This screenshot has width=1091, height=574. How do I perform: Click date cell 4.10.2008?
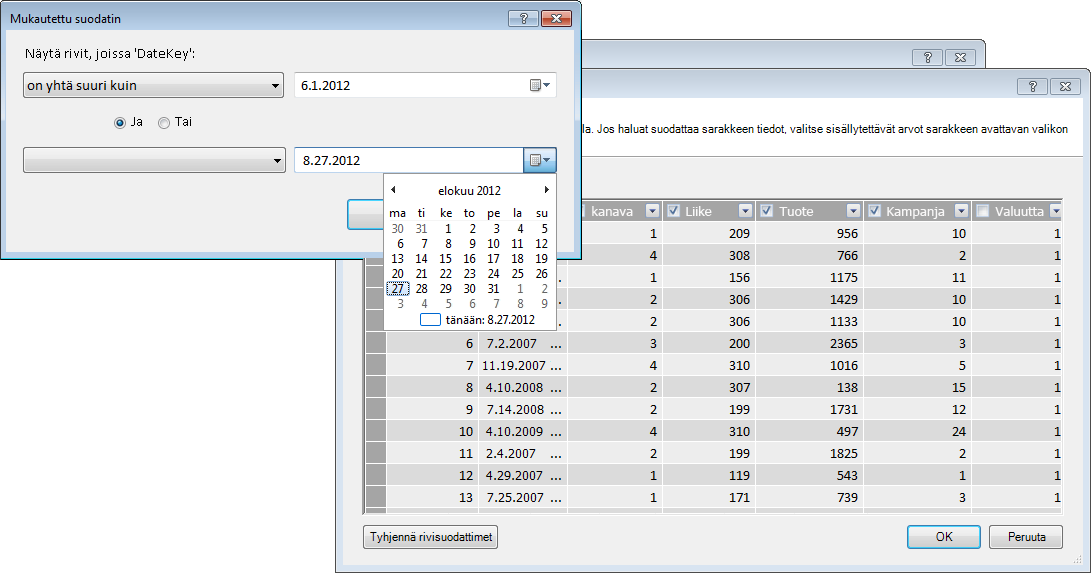tap(523, 388)
